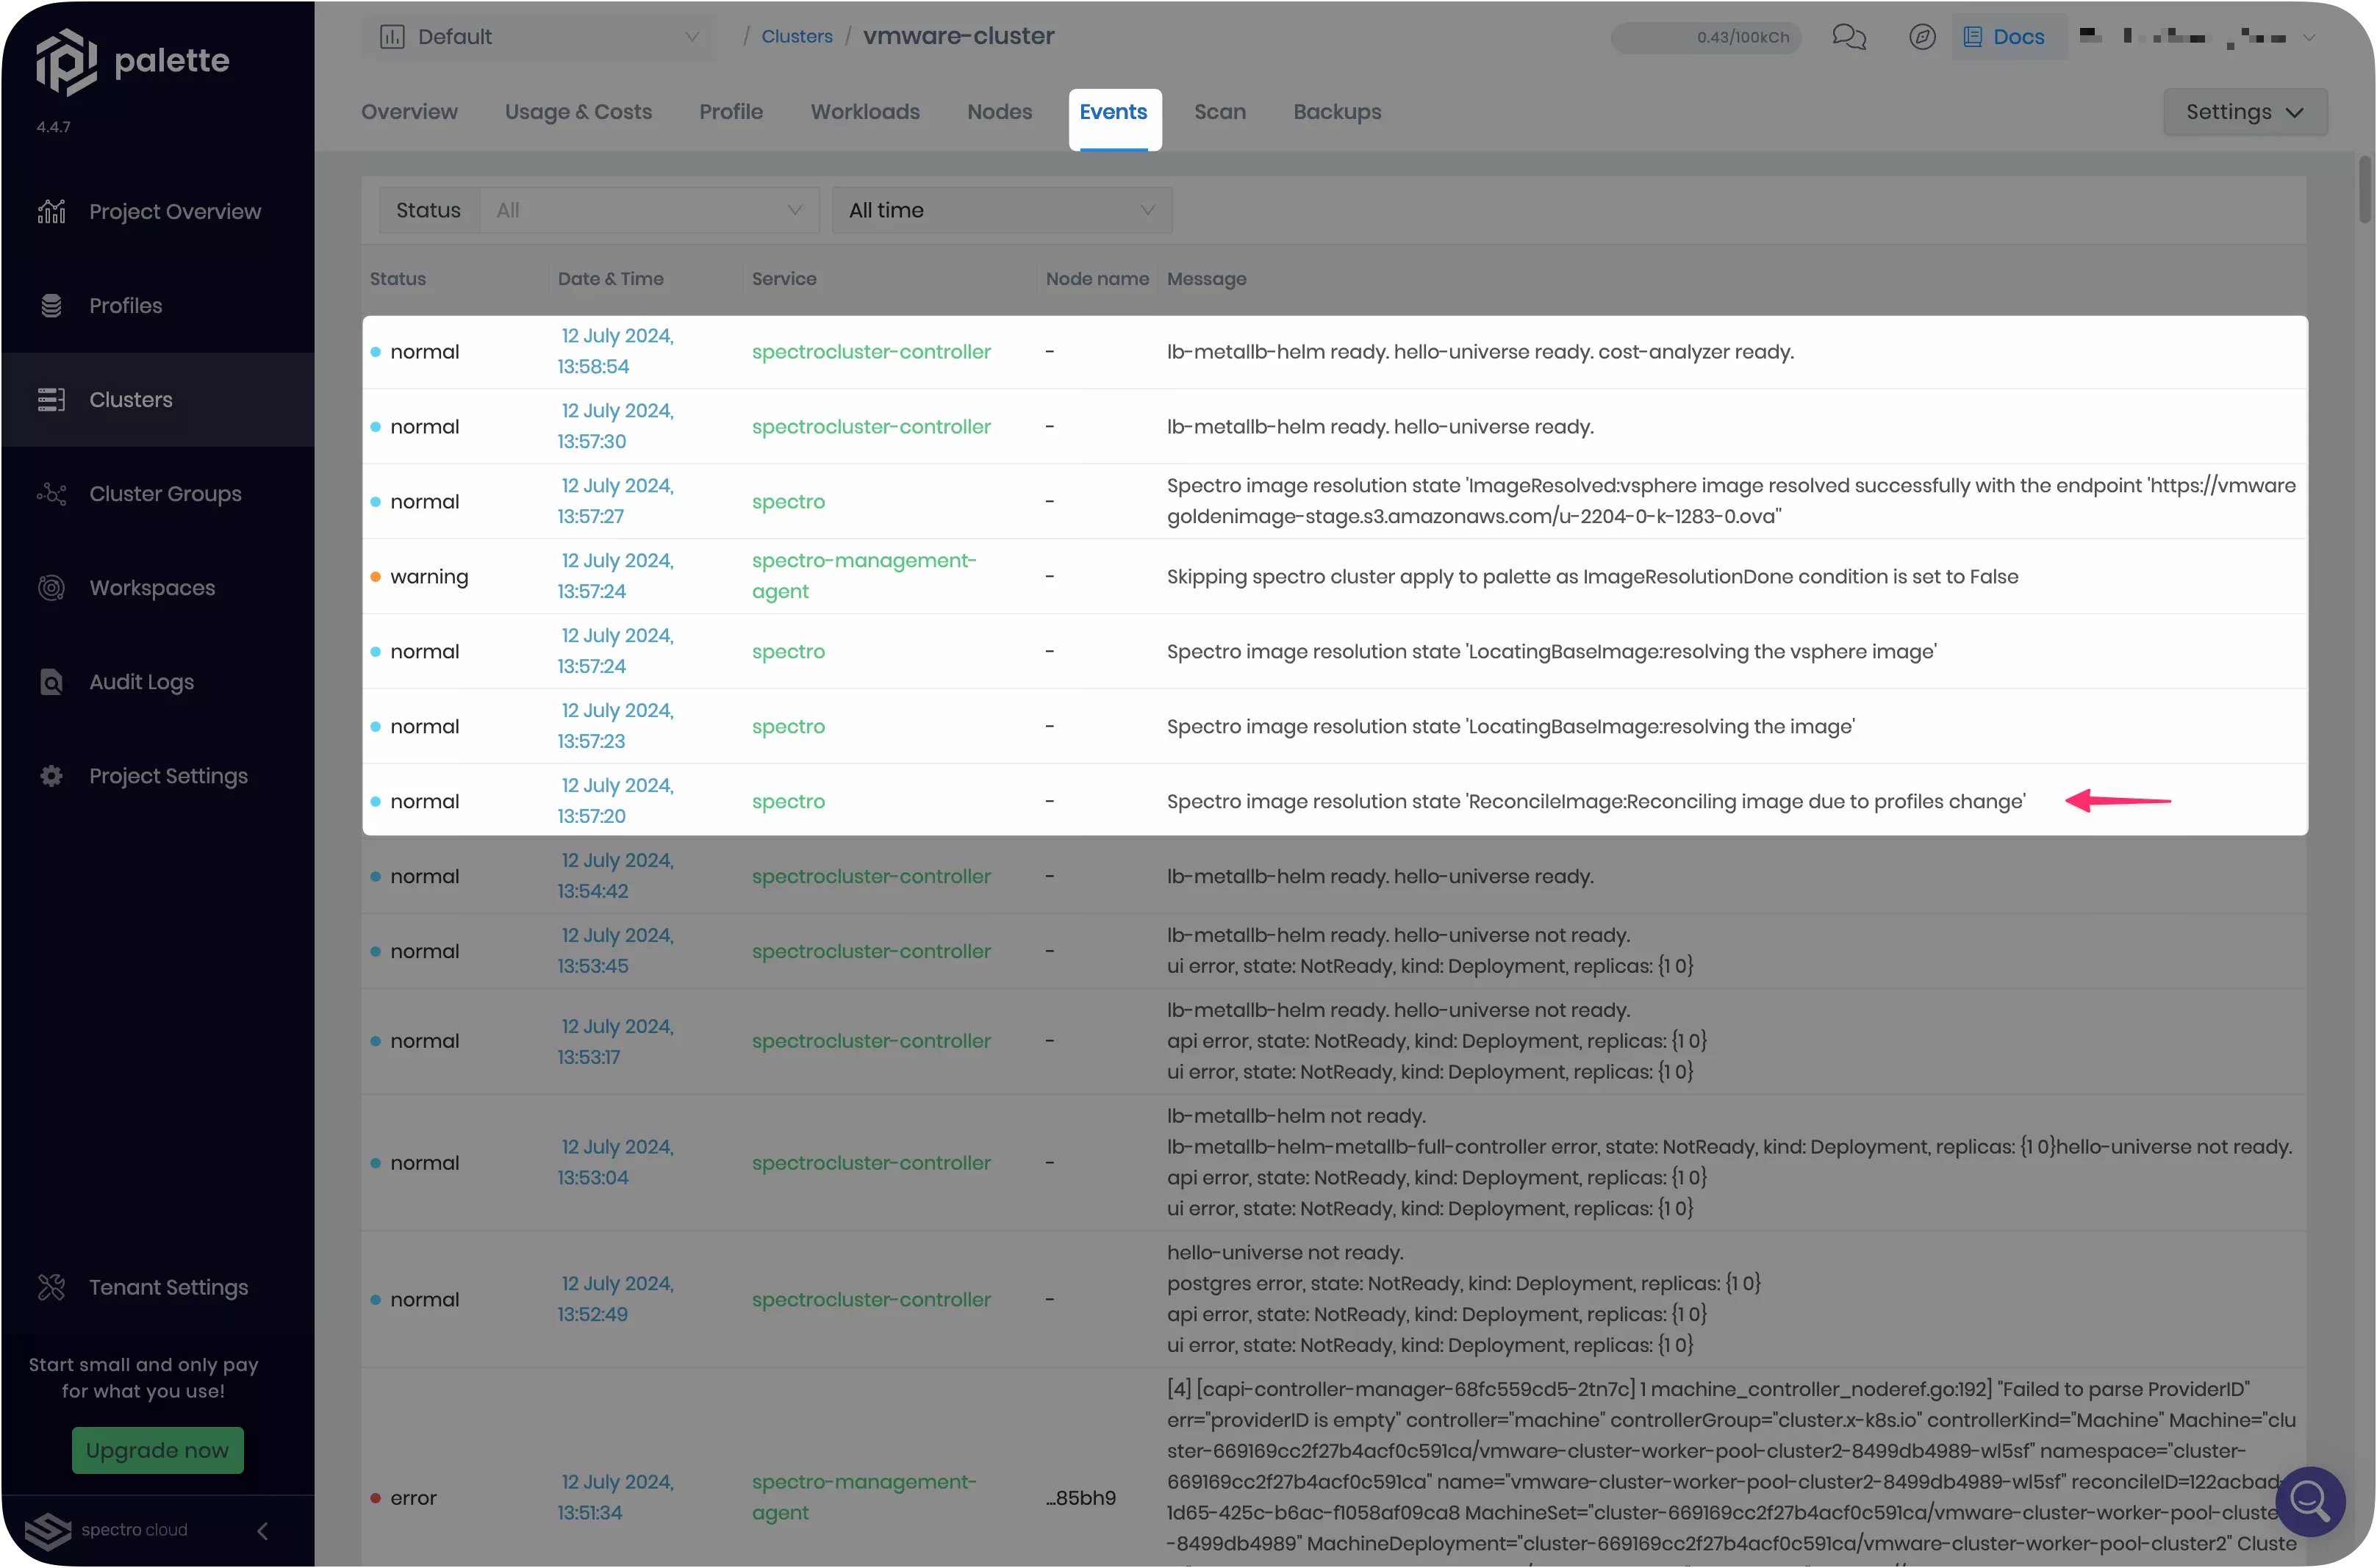Click the project dashboard icon beside Default
The width and height of the screenshot is (2377, 1568).
pos(392,37)
